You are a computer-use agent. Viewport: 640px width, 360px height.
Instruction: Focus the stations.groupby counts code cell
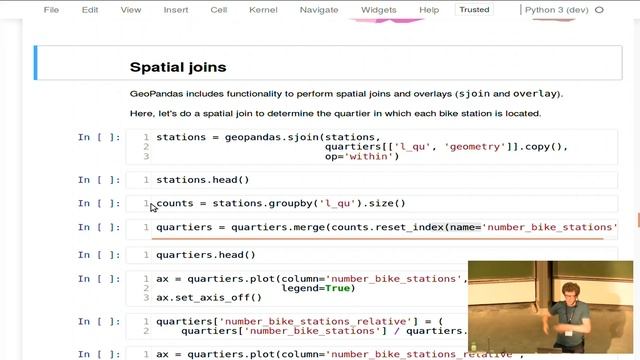371,203
